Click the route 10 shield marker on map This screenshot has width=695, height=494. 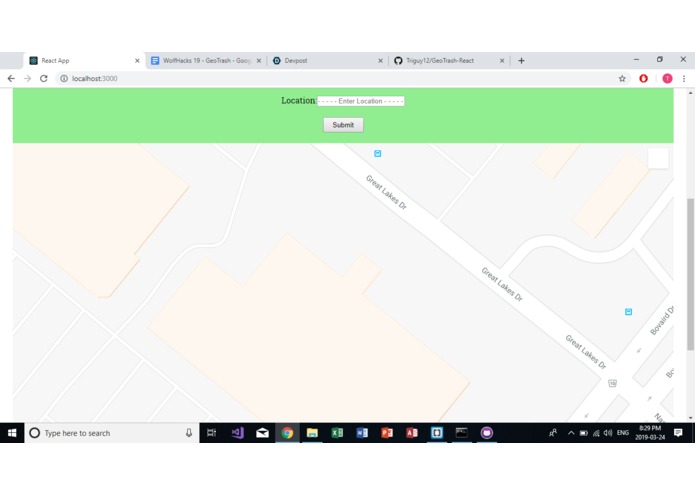[612, 383]
